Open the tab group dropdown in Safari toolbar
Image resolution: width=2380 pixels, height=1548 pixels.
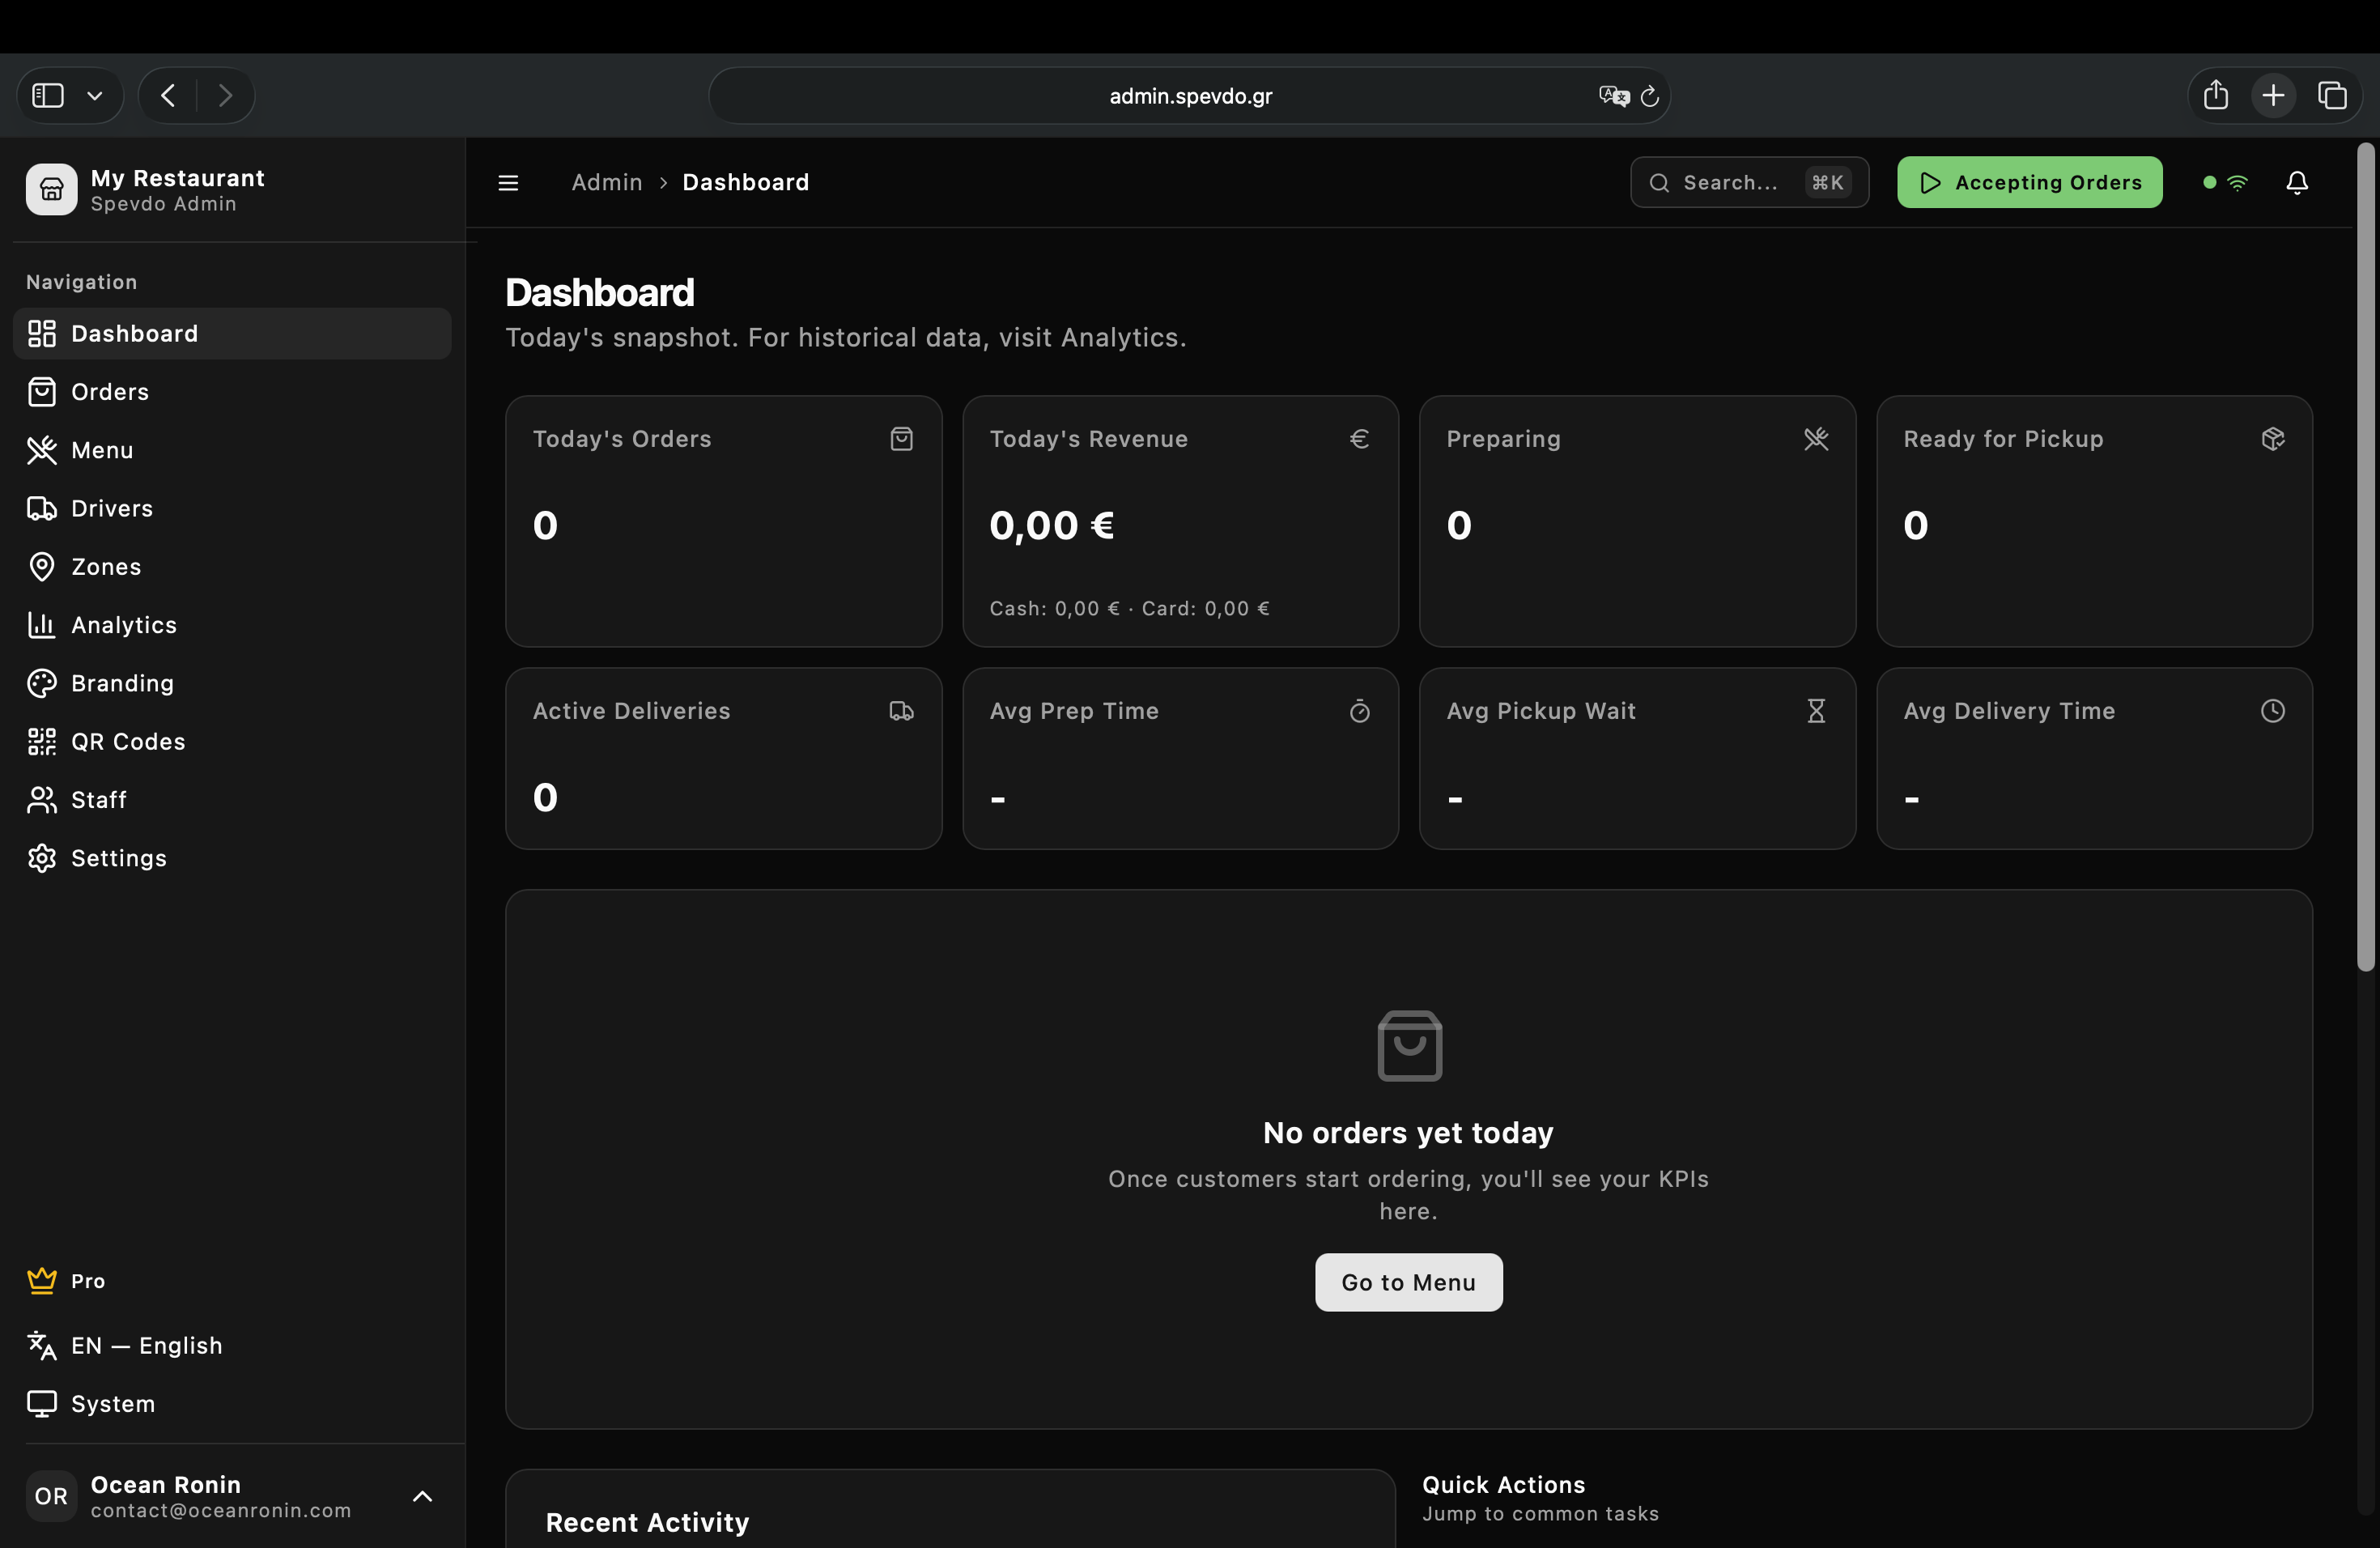(x=95, y=95)
